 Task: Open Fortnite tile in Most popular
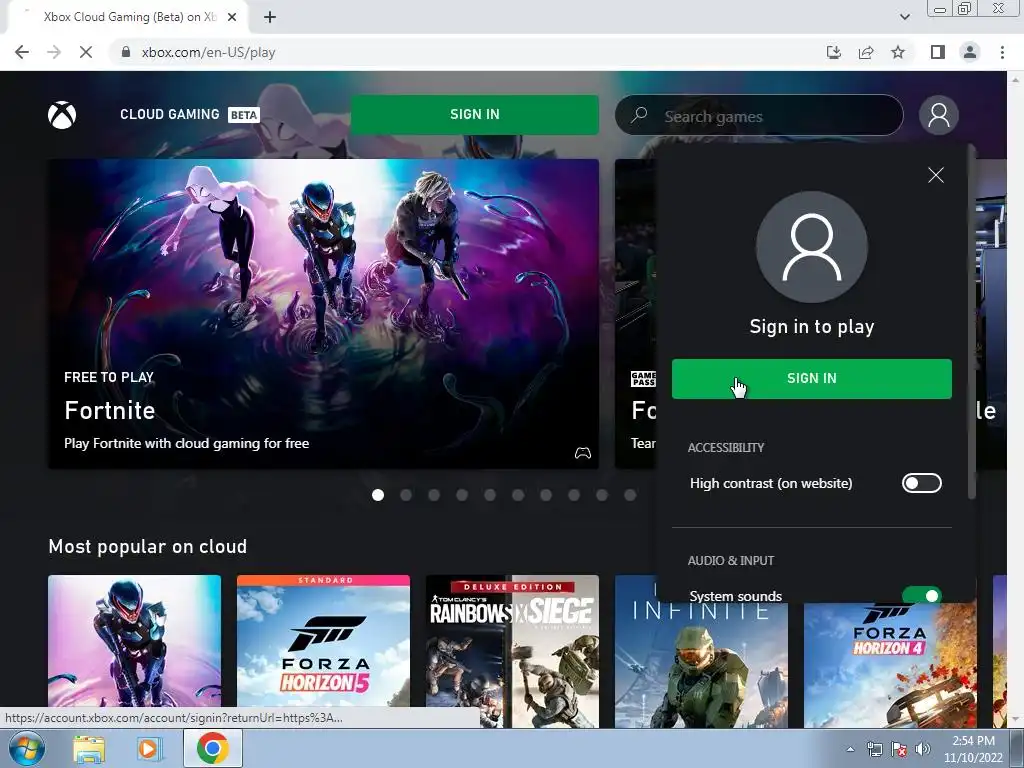[135, 650]
